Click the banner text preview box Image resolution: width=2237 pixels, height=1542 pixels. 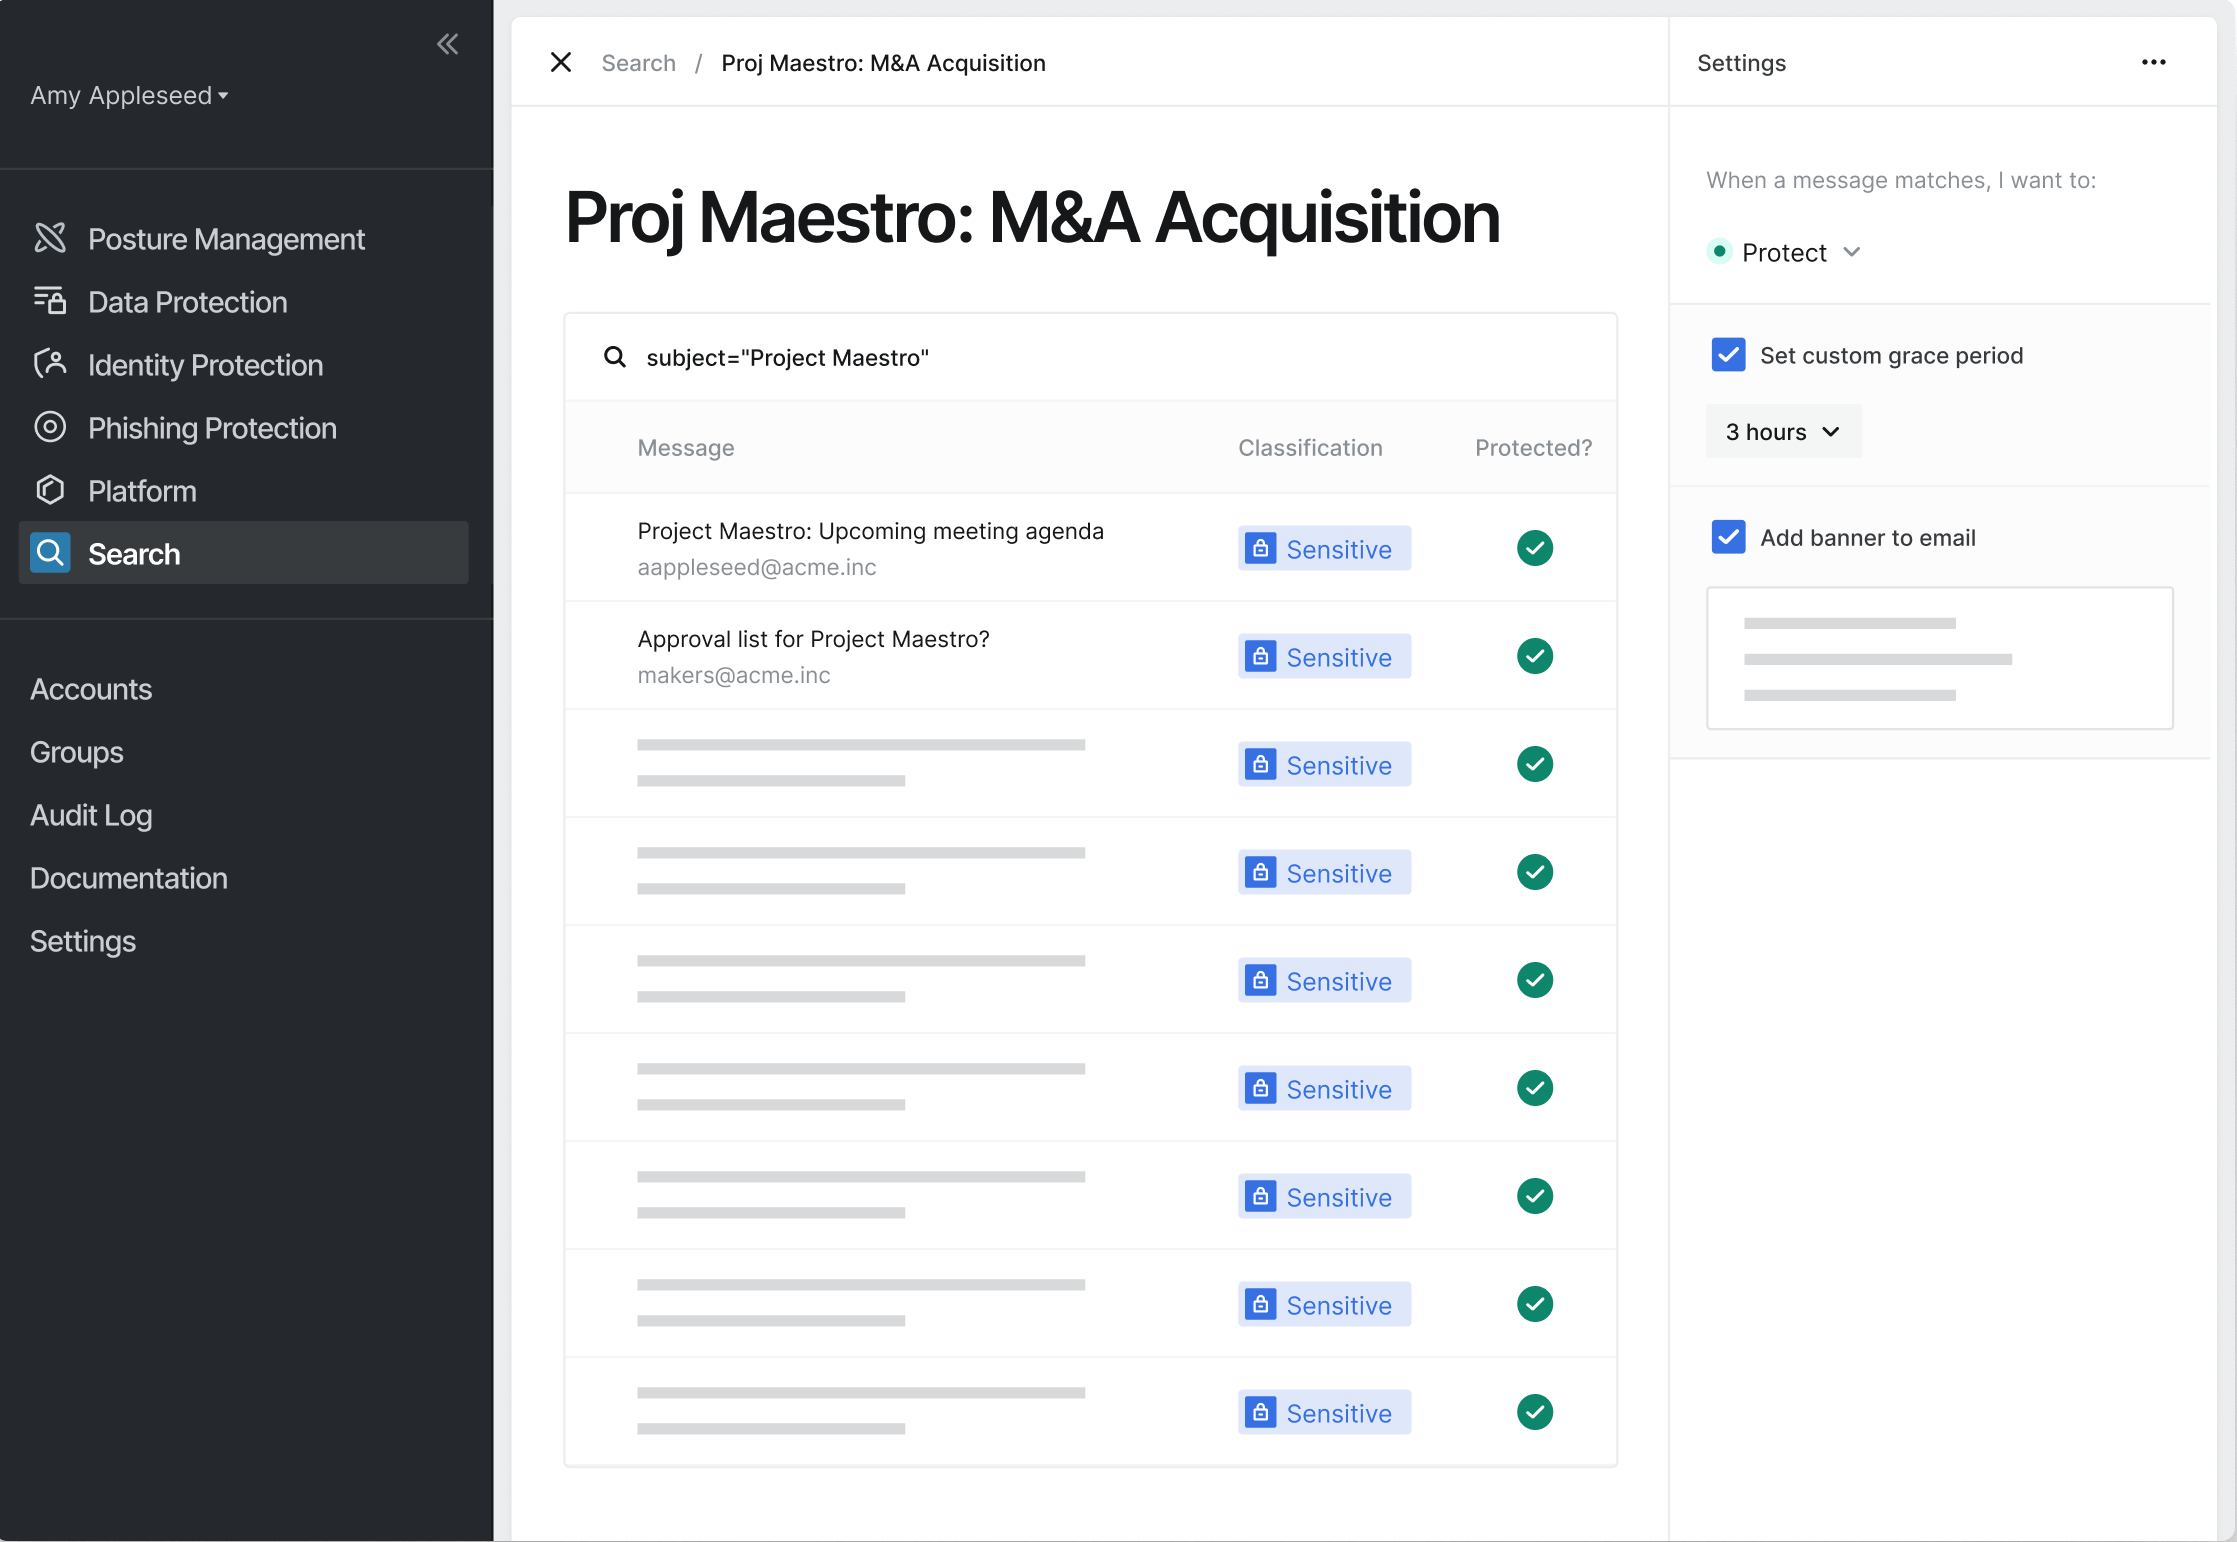pos(1939,658)
